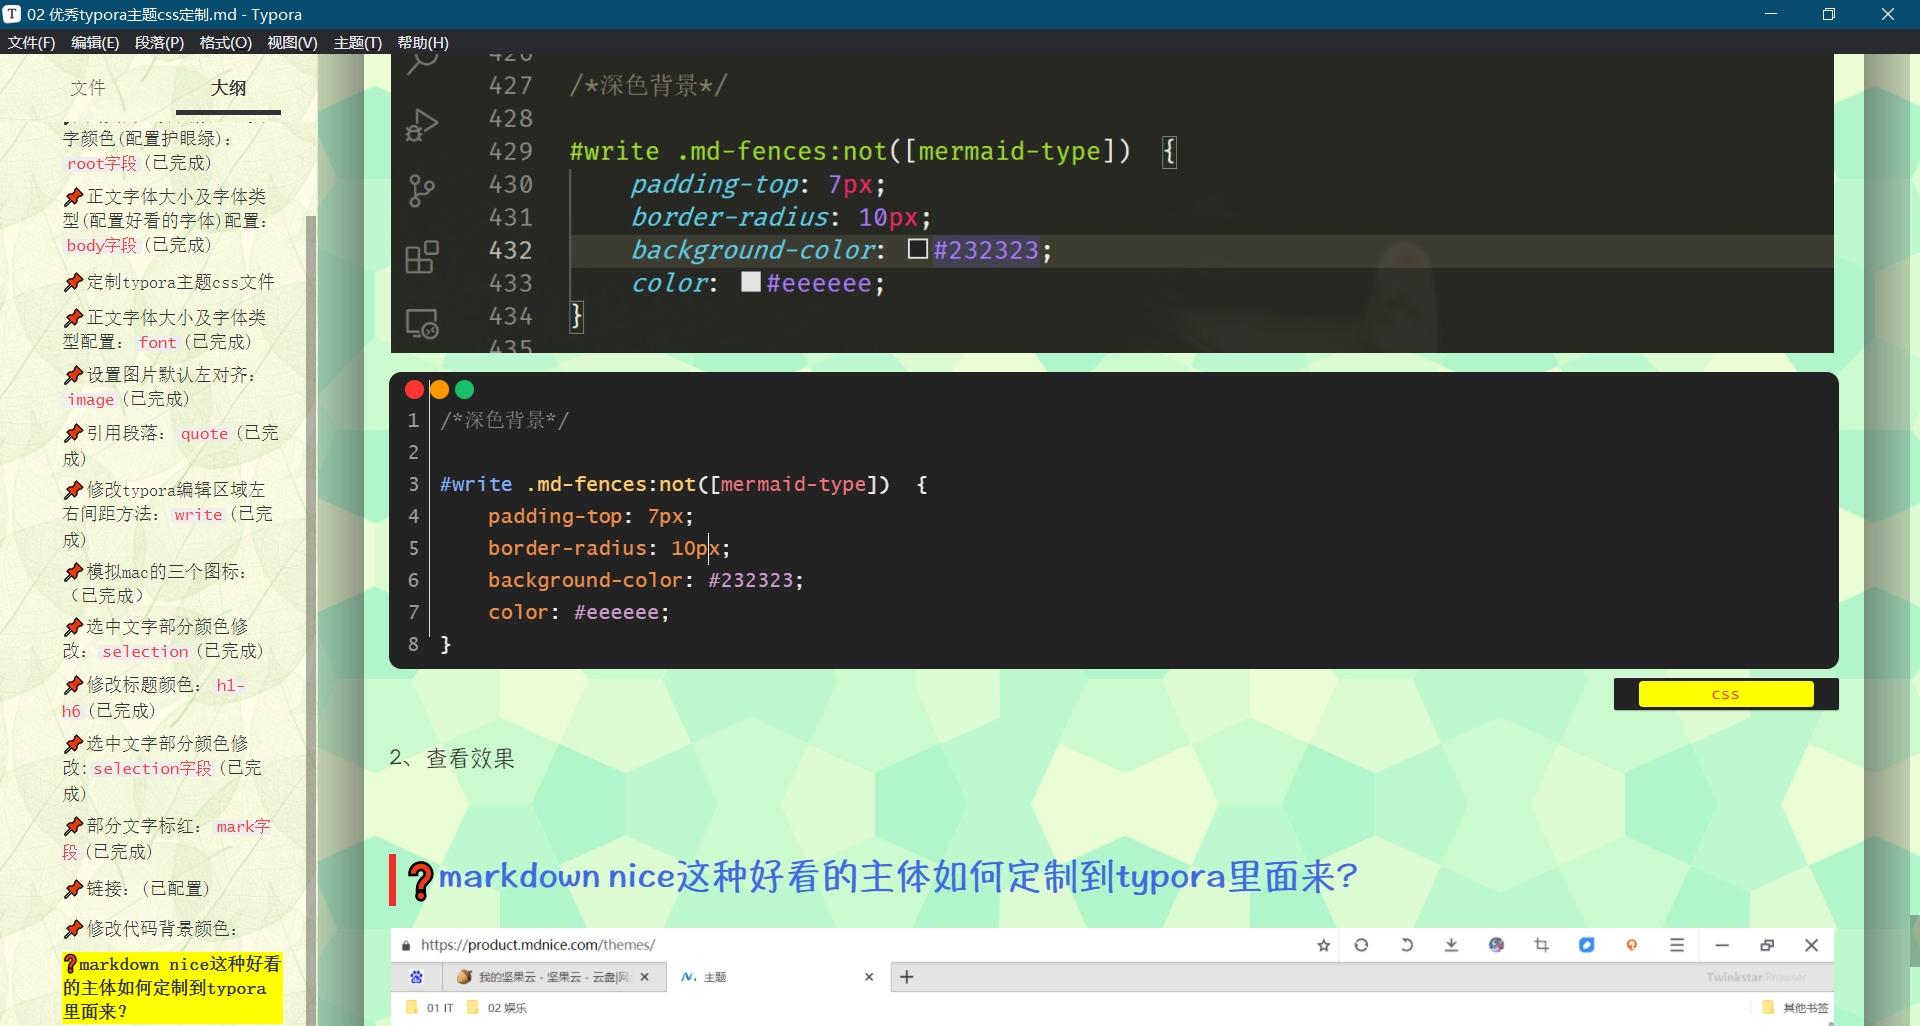Screen dimensions: 1920x1026
Task: Click the #232323 color swatch in screenshot
Action: pos(918,249)
